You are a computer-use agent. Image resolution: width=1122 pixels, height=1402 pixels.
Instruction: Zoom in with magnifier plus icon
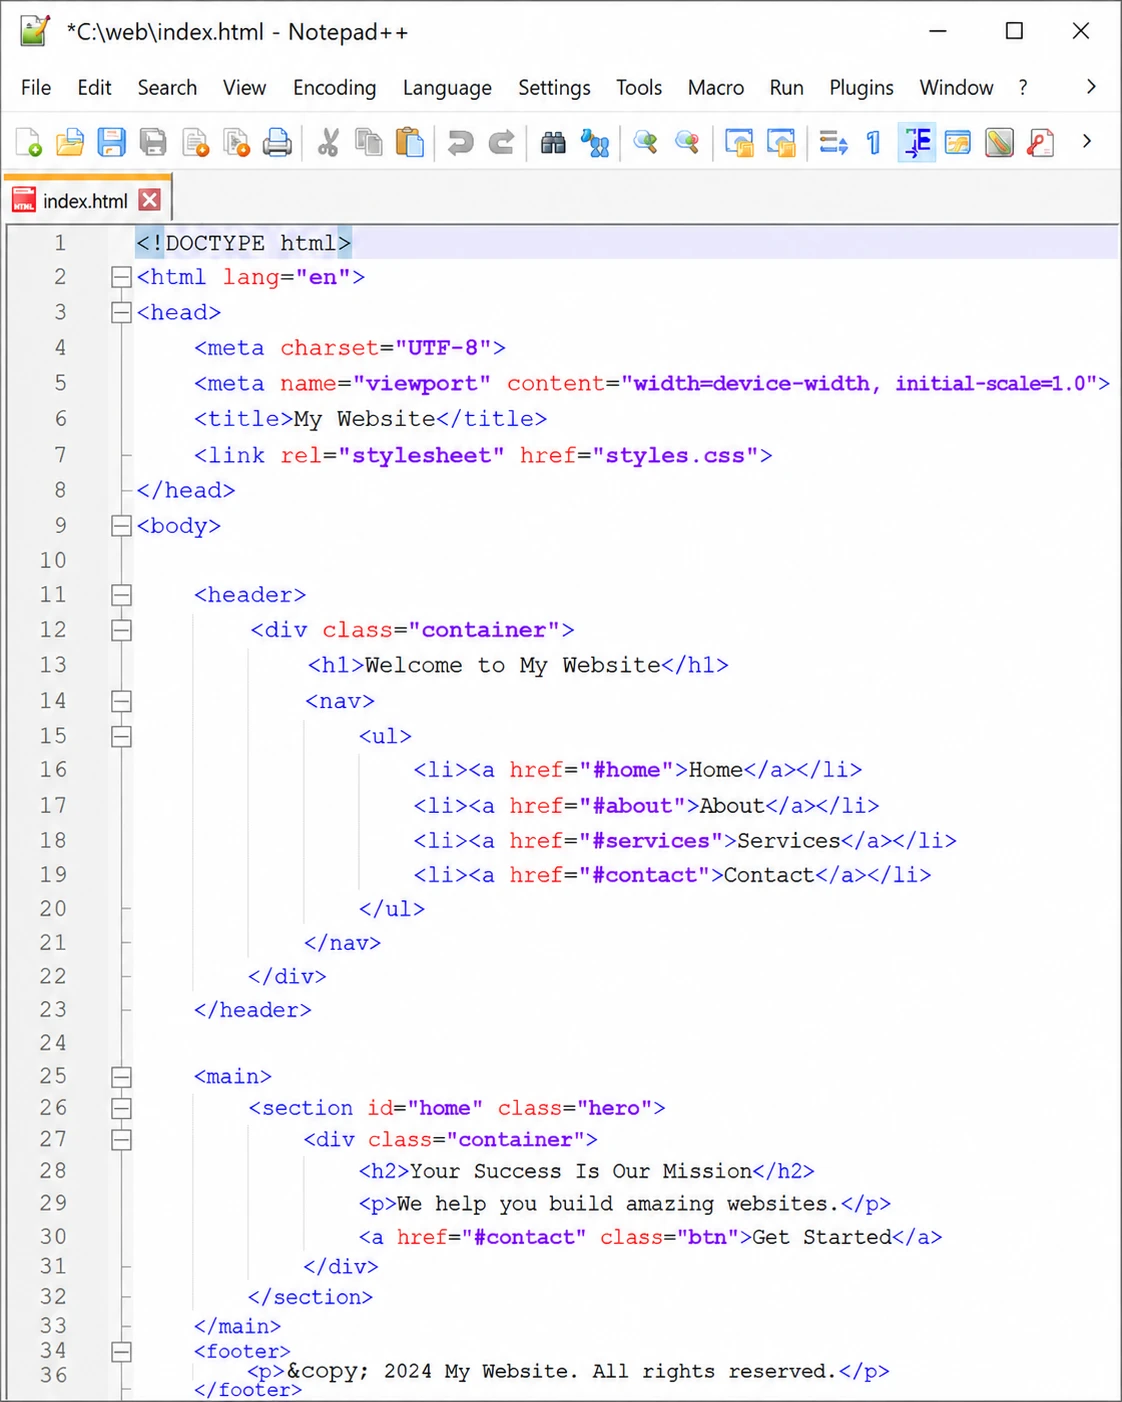(x=645, y=142)
